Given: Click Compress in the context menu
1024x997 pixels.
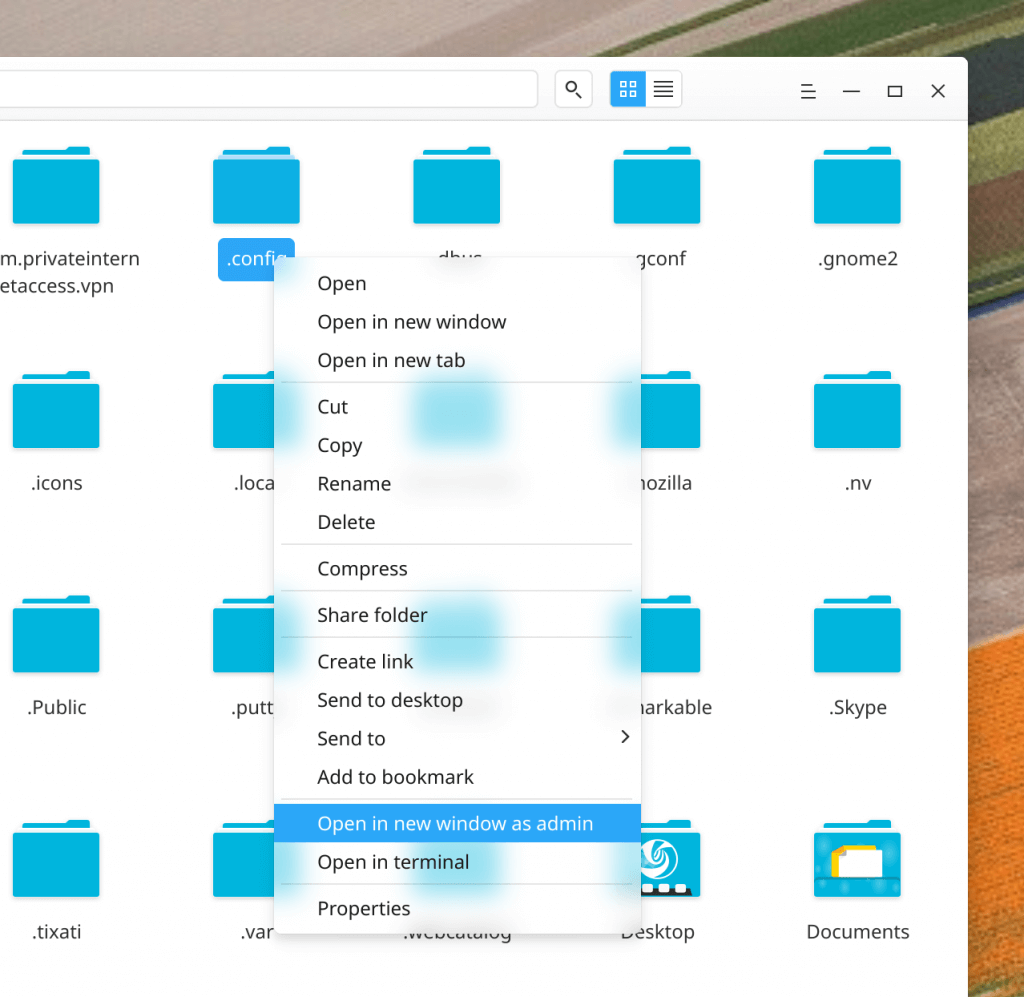Looking at the screenshot, I should click(362, 569).
